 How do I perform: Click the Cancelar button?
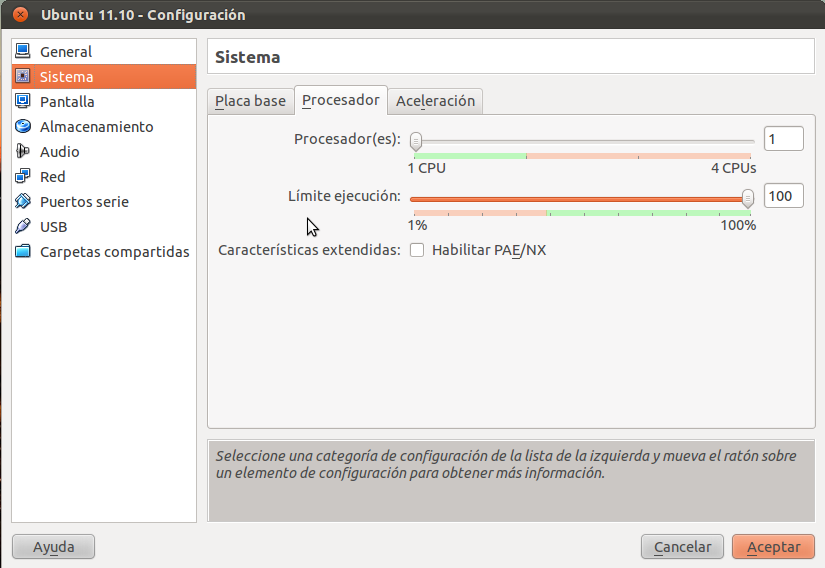pyautogui.click(x=682, y=547)
